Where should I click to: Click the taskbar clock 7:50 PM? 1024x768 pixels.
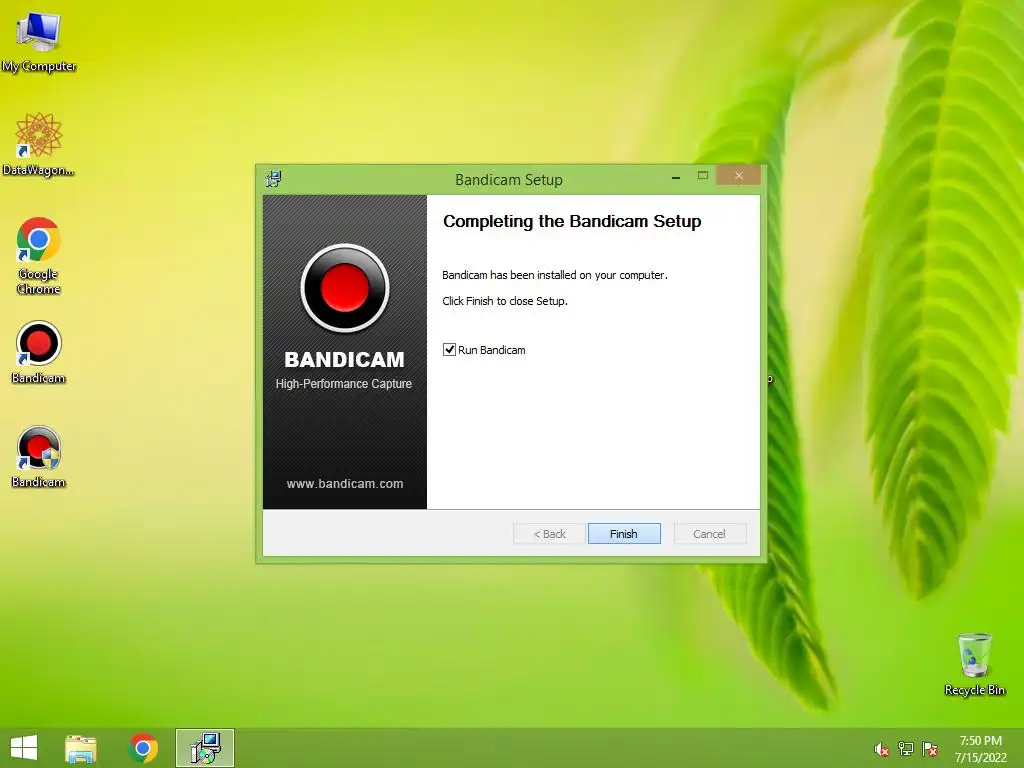pos(980,741)
